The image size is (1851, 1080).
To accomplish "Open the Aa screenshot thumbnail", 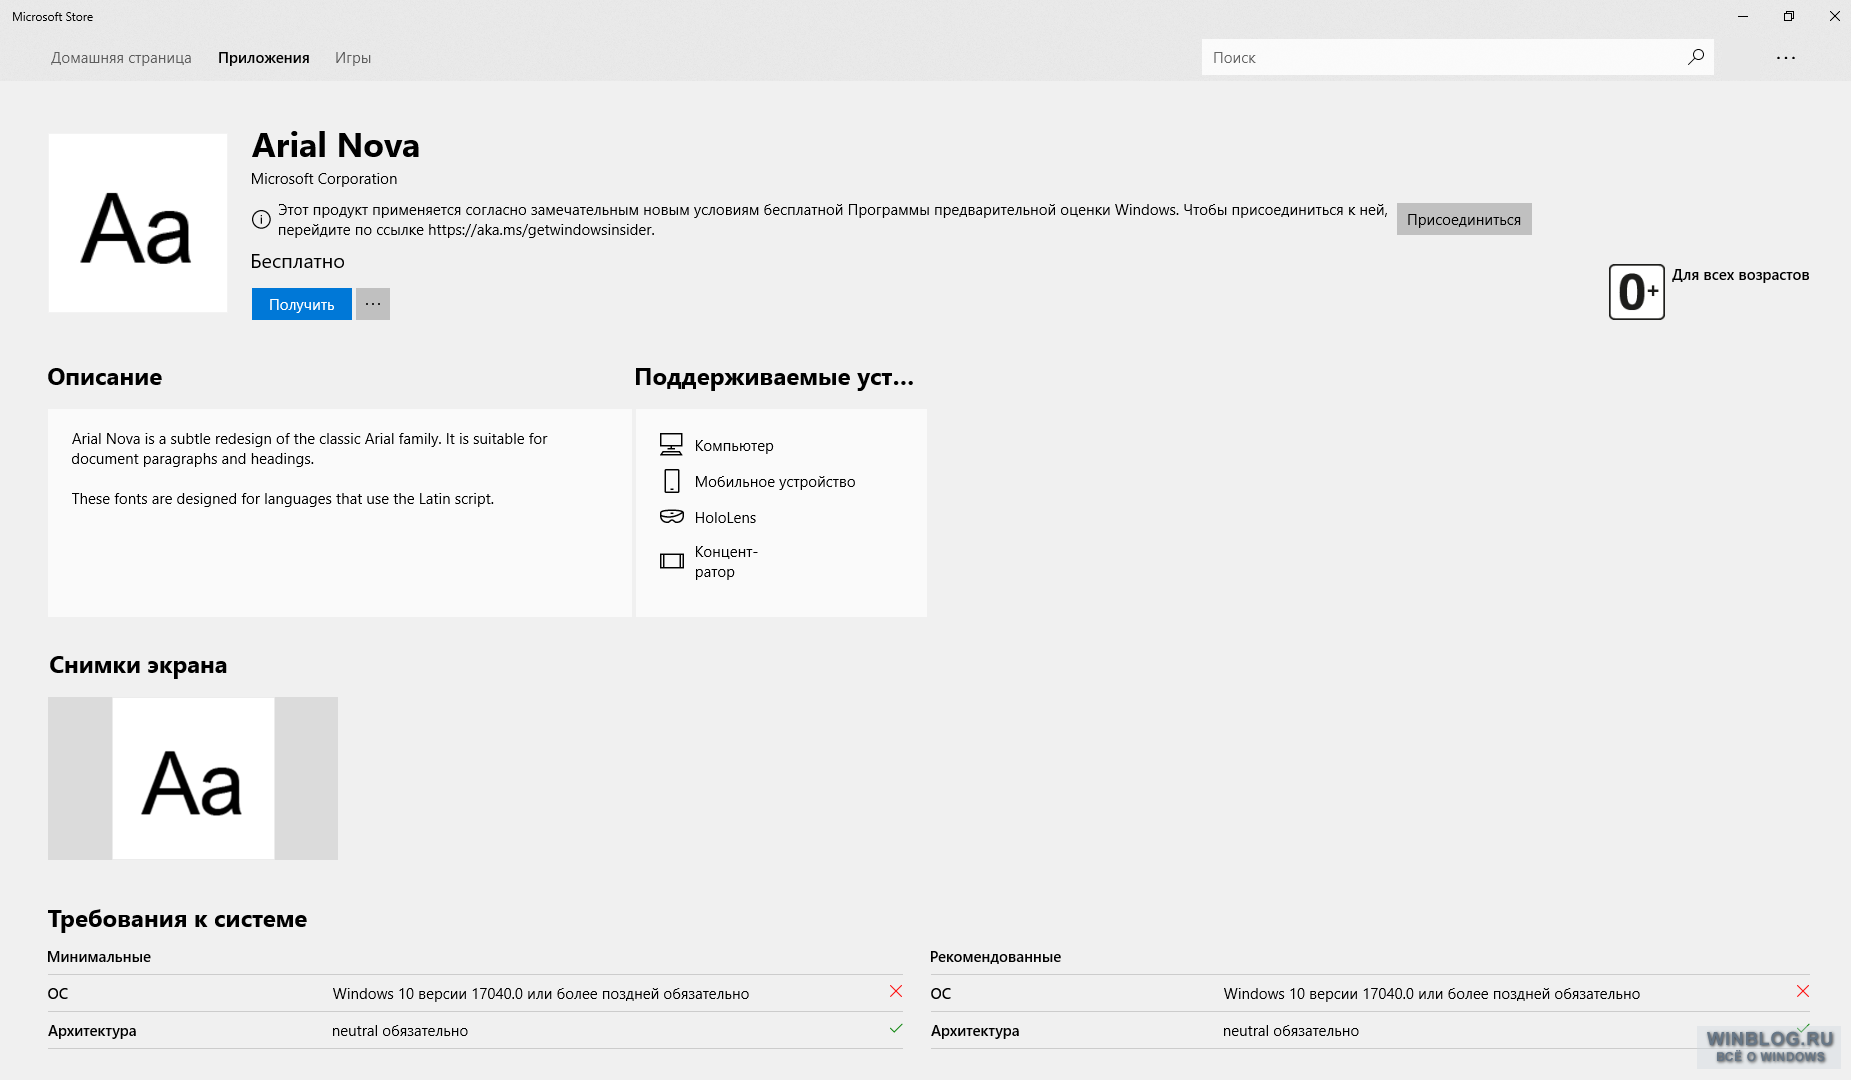I will coord(193,778).
